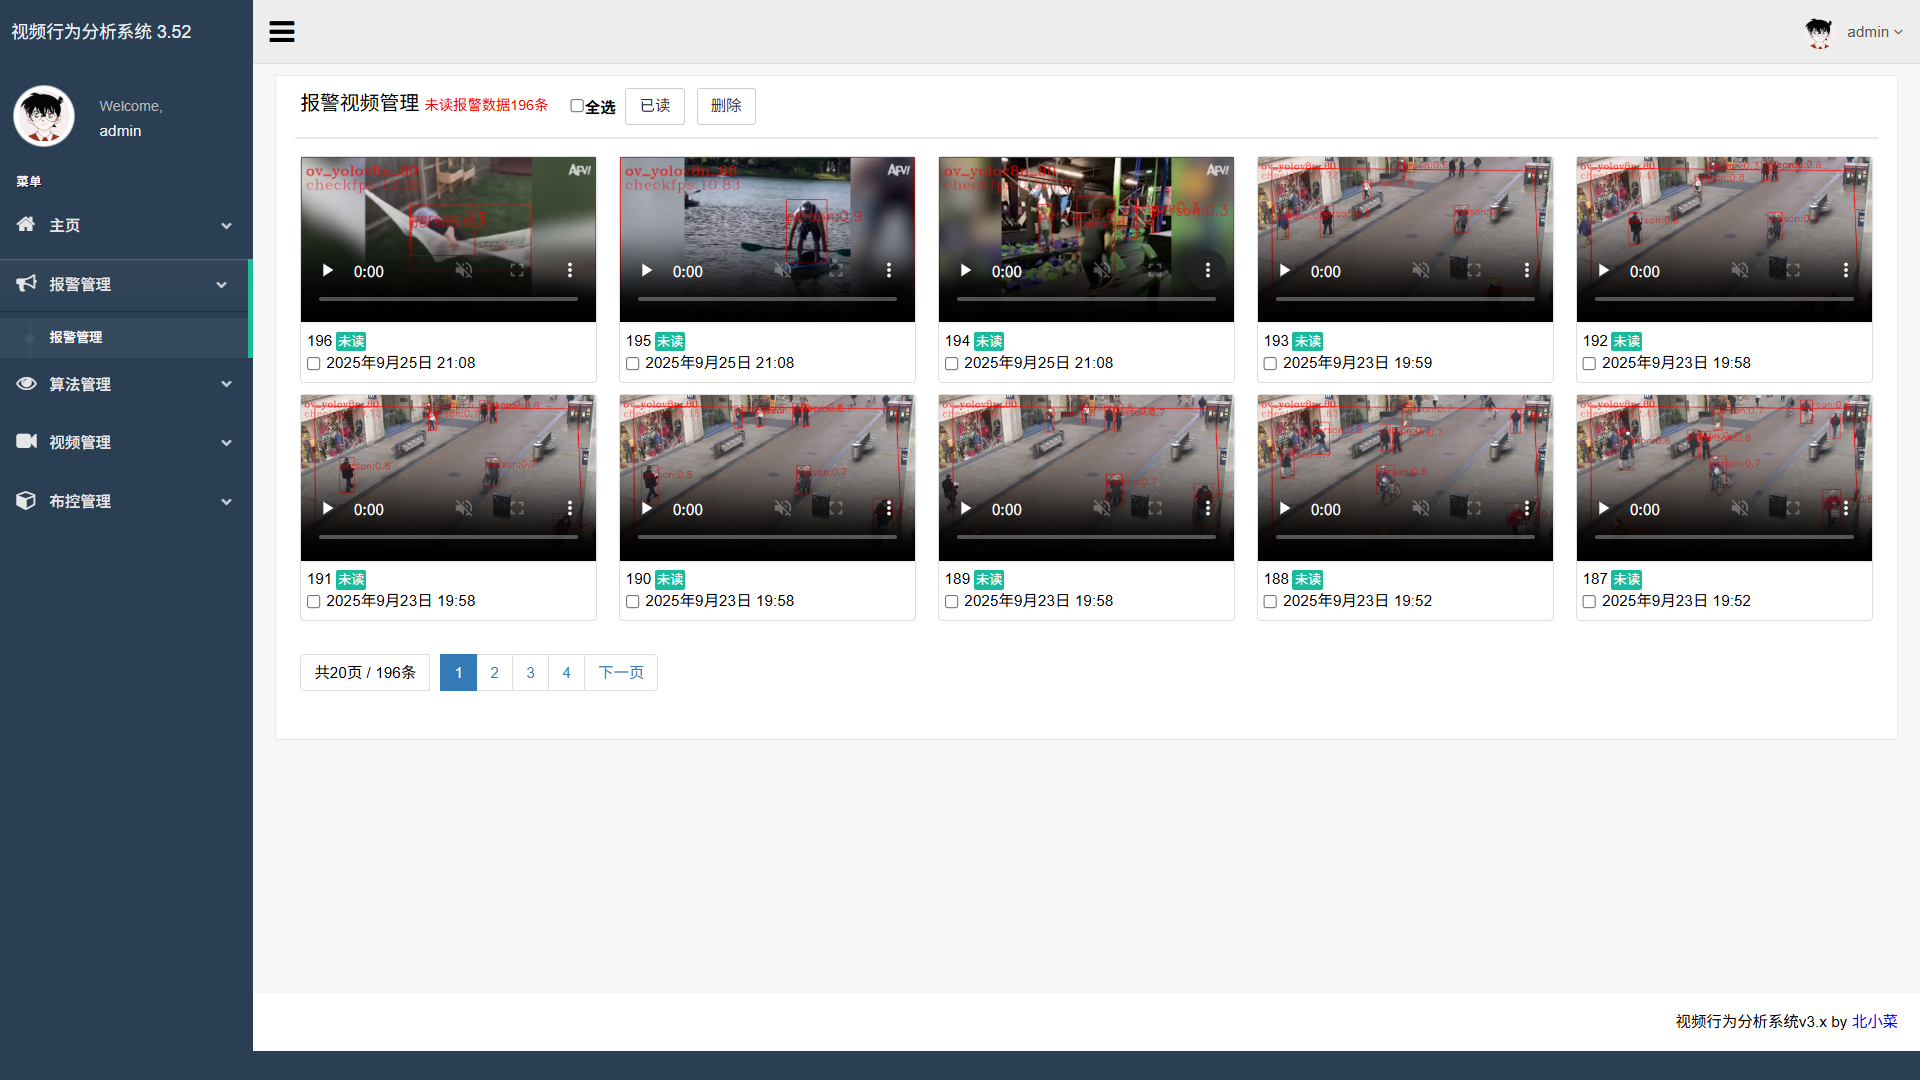The width and height of the screenshot is (1920, 1080).
Task: Open more options on video 192
Action: pos(1845,271)
